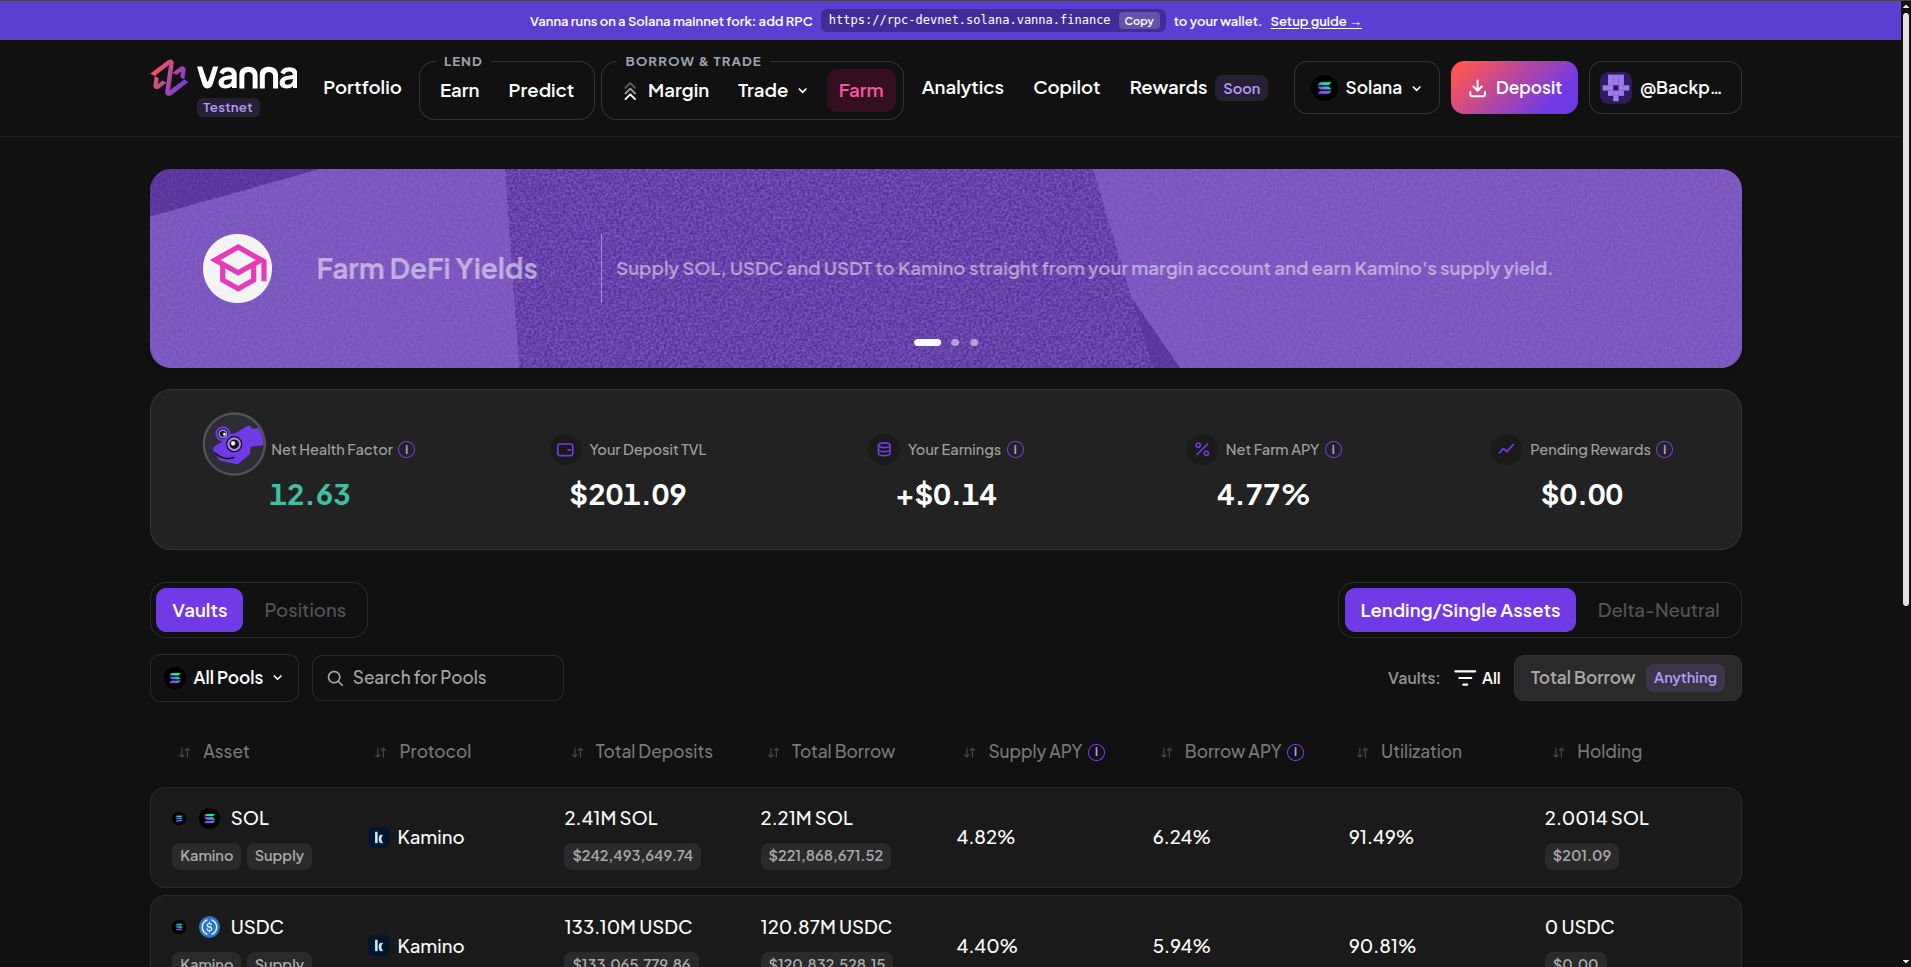The width and height of the screenshot is (1911, 967).
Task: Select the Farm nav item
Action: click(x=861, y=91)
